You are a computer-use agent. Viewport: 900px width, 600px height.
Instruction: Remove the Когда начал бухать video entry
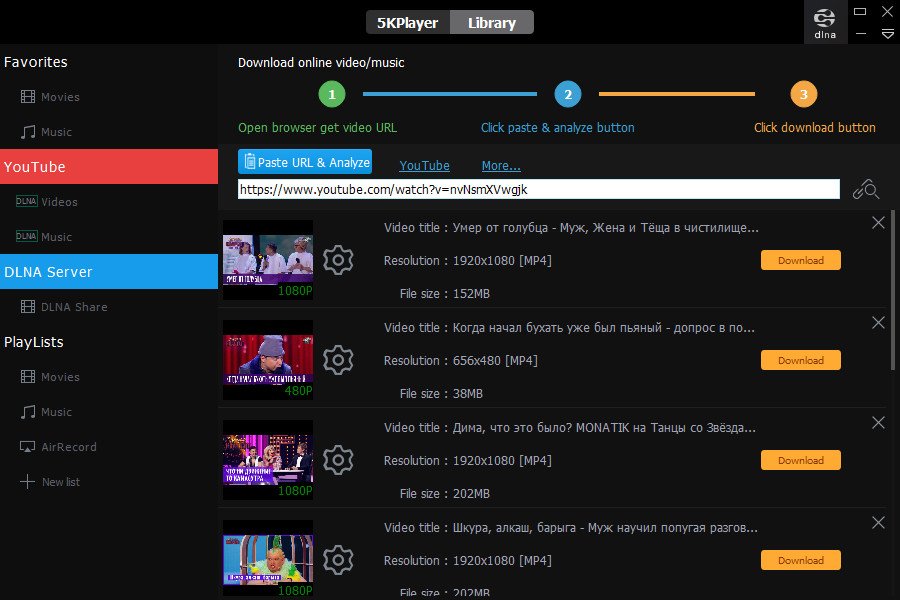[x=878, y=323]
